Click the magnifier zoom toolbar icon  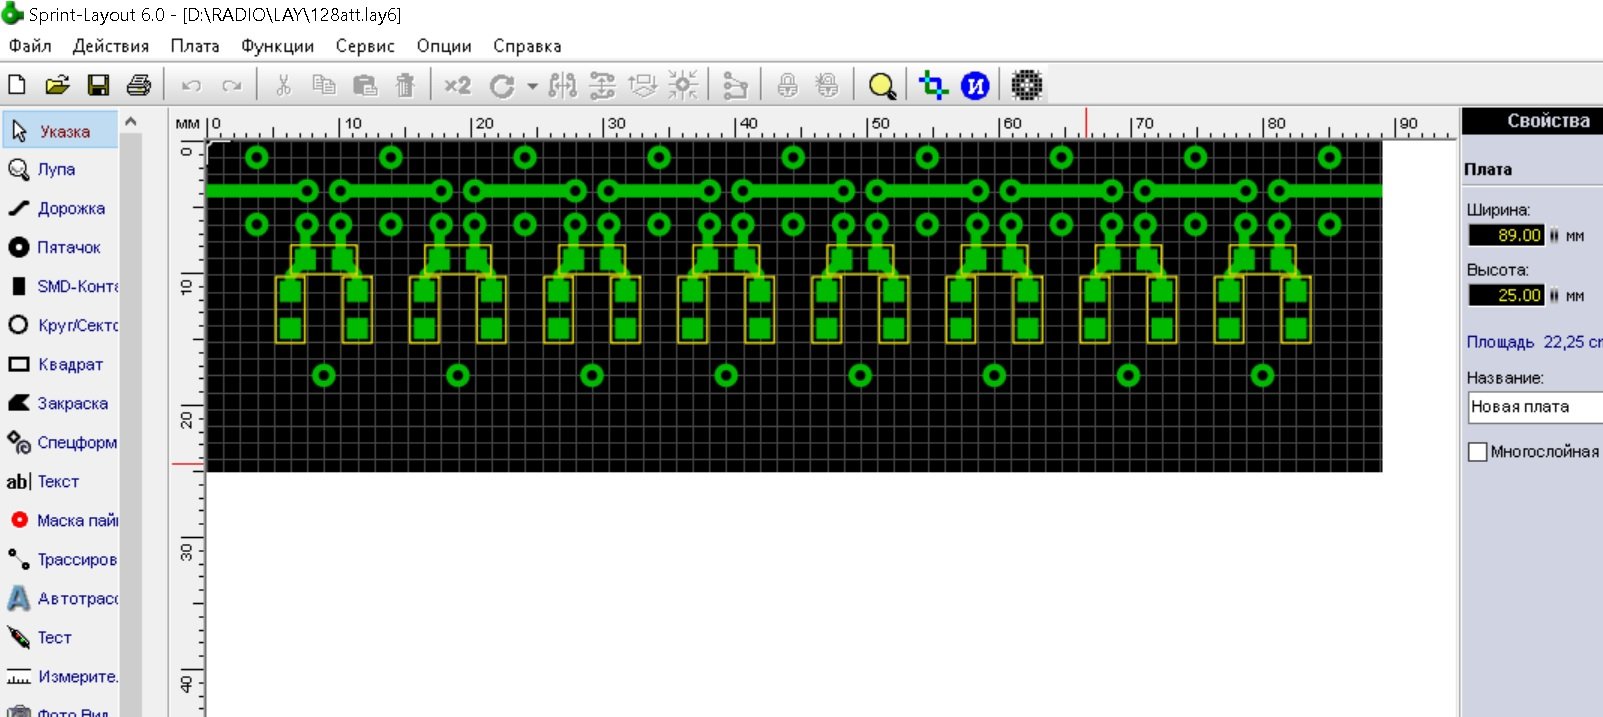point(882,86)
